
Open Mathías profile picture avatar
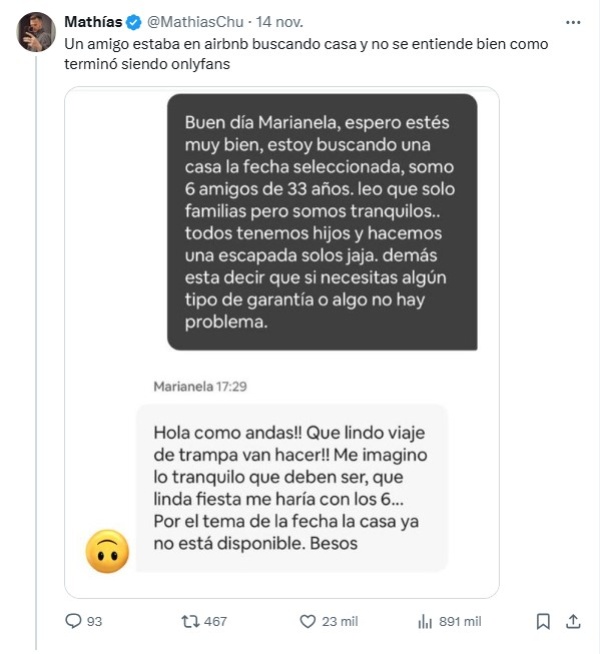35,32
